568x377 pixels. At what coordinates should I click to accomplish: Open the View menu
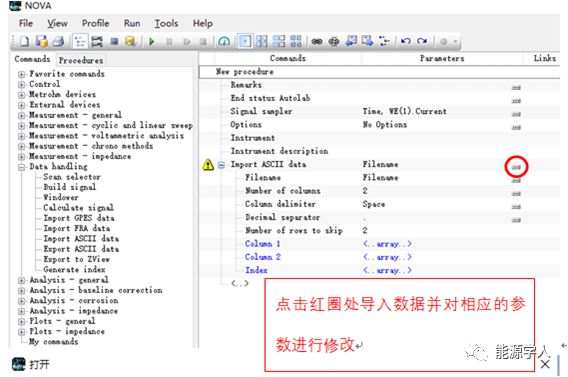coord(58,24)
